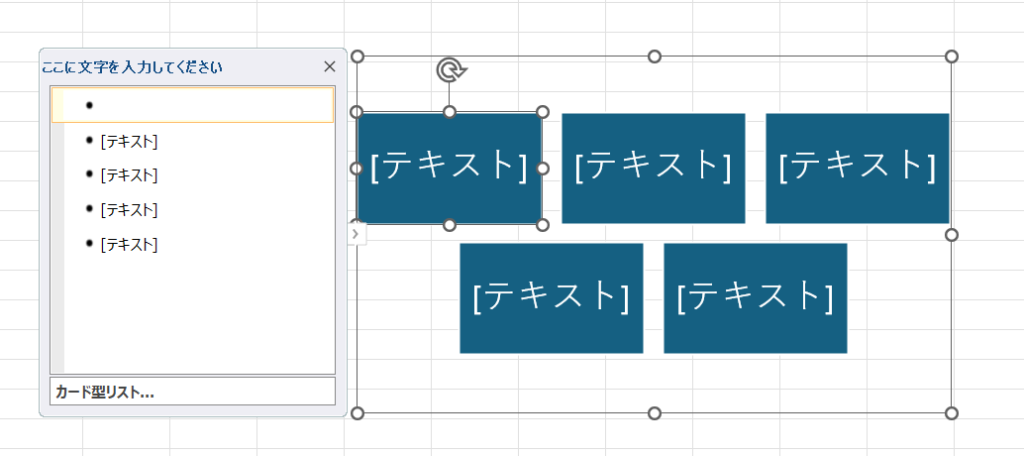Click the SmartArt frame's top-right corner handle
This screenshot has height=456, width=1024.
point(951,56)
